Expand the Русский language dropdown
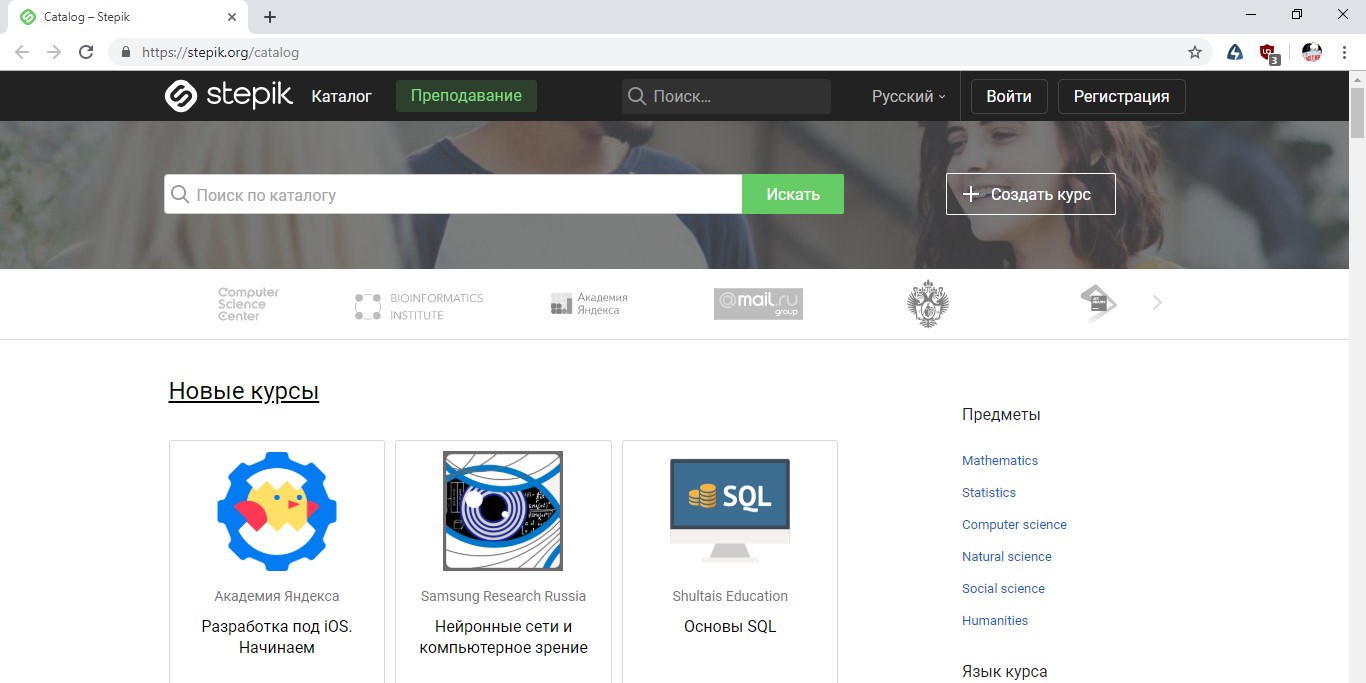Screen dimensions: 1366x683 click(x=908, y=96)
